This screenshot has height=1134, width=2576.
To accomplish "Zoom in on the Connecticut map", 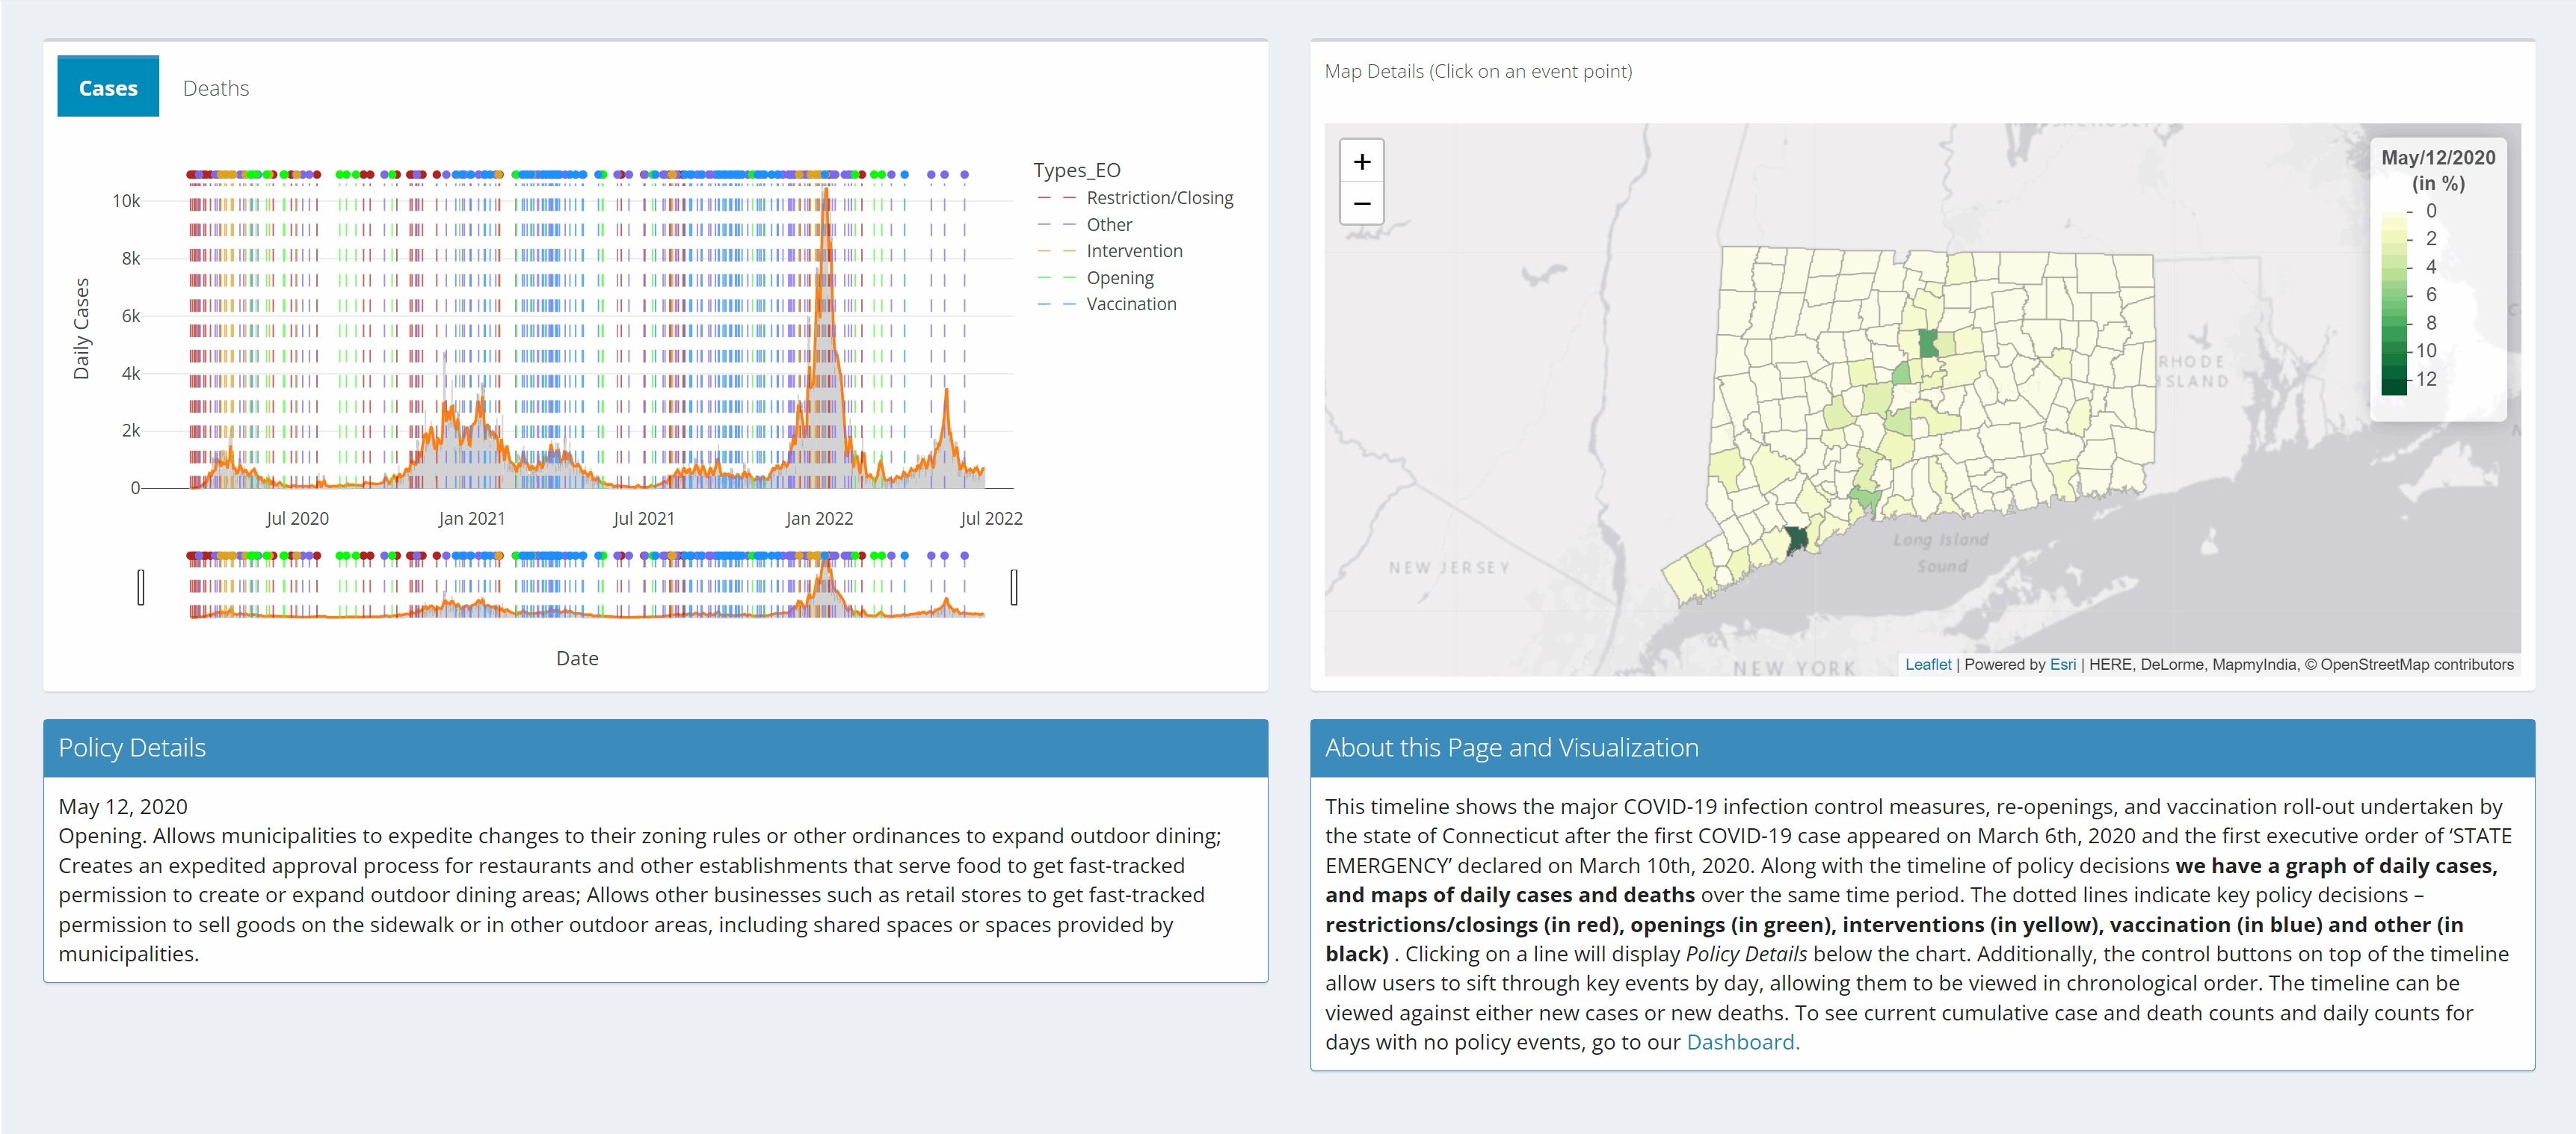I will (x=1361, y=162).
